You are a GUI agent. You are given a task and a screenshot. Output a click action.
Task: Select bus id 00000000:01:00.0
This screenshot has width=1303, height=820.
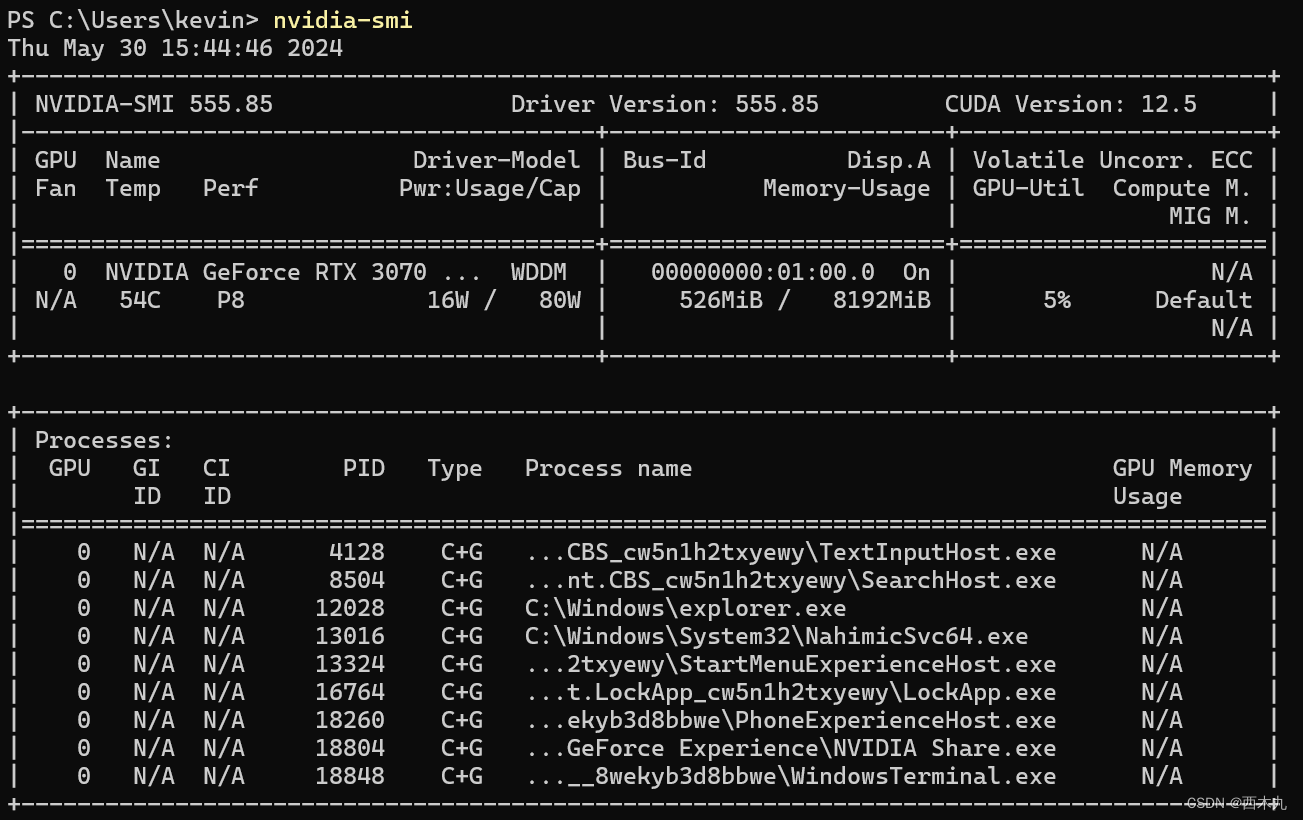762,272
